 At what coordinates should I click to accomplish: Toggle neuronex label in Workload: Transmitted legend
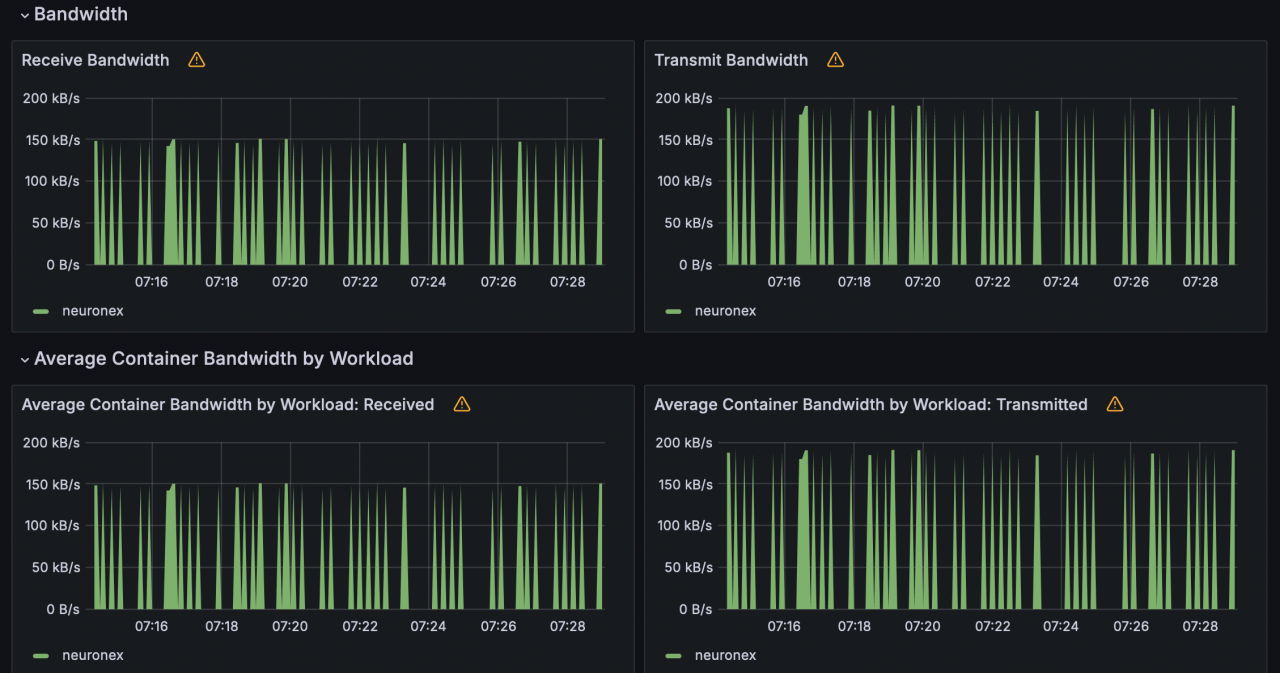coord(726,655)
